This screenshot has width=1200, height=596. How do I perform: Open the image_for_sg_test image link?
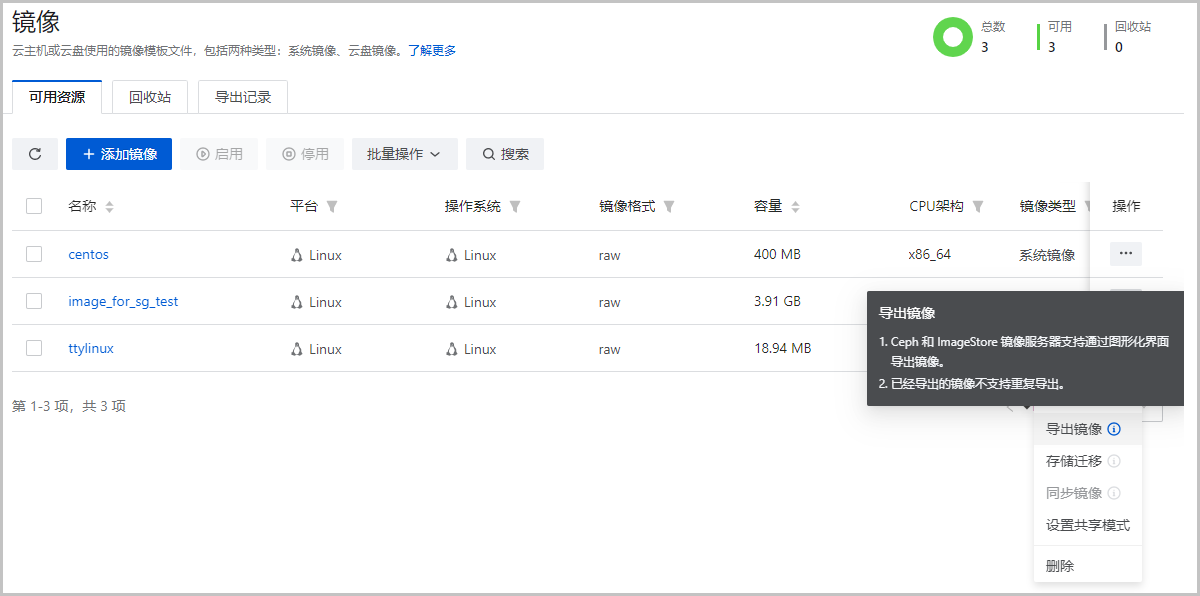[123, 301]
